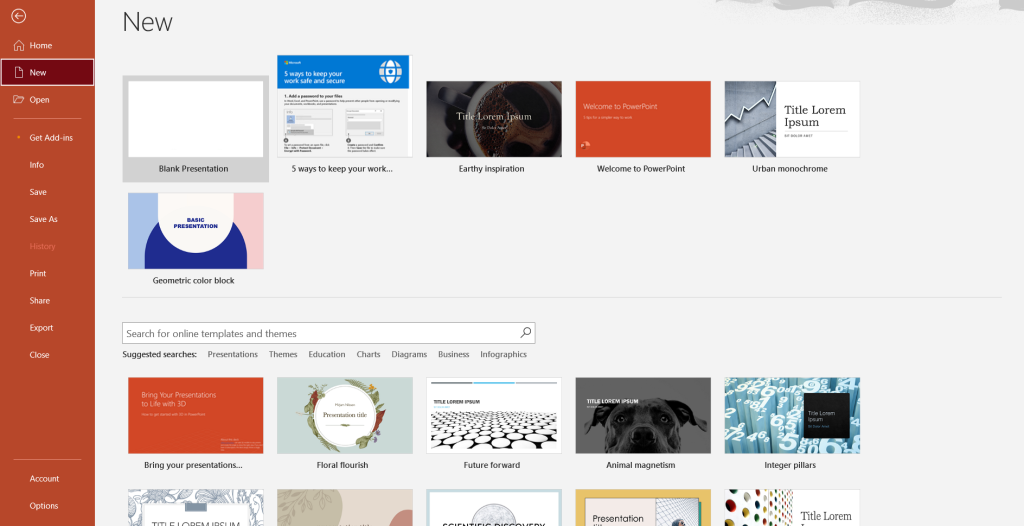The image size is (1024, 526).
Task: Search suggested term Infographics
Action: (503, 354)
